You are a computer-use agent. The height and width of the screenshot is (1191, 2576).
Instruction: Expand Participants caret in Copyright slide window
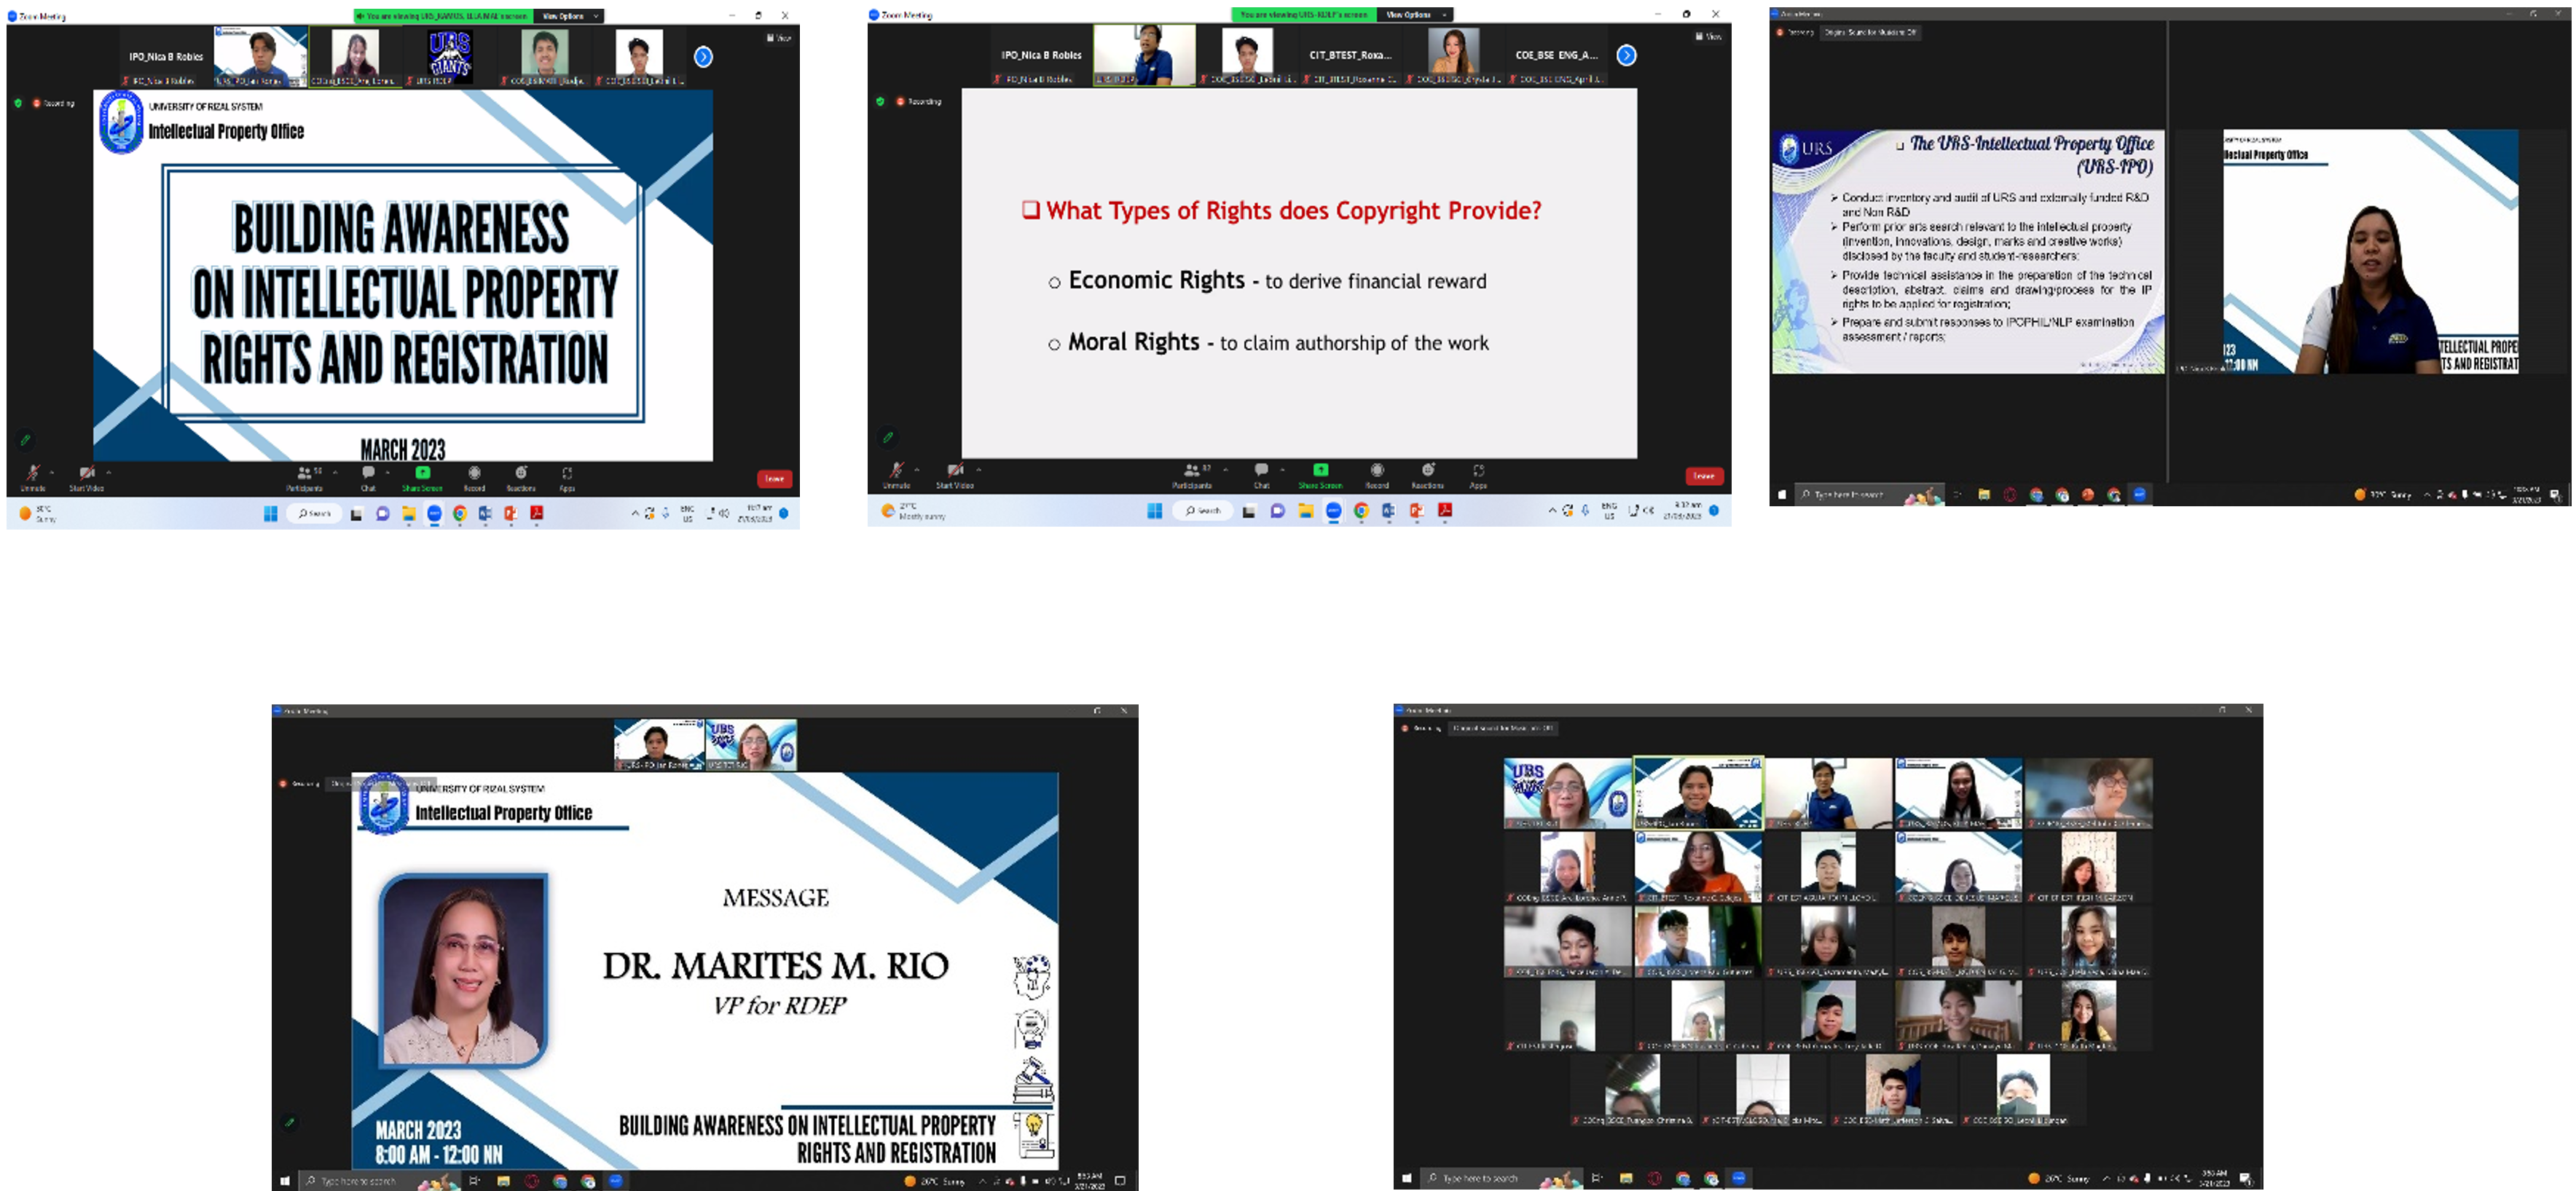1225,469
